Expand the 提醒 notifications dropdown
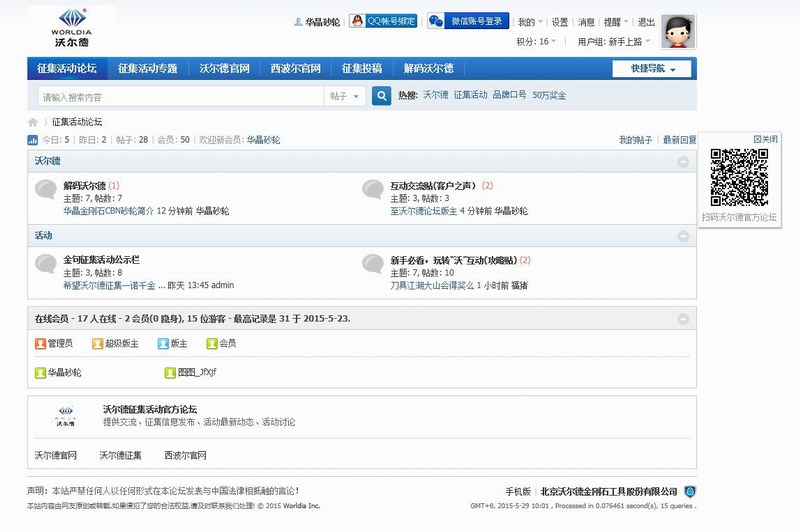This screenshot has height=532, width=800. click(616, 22)
